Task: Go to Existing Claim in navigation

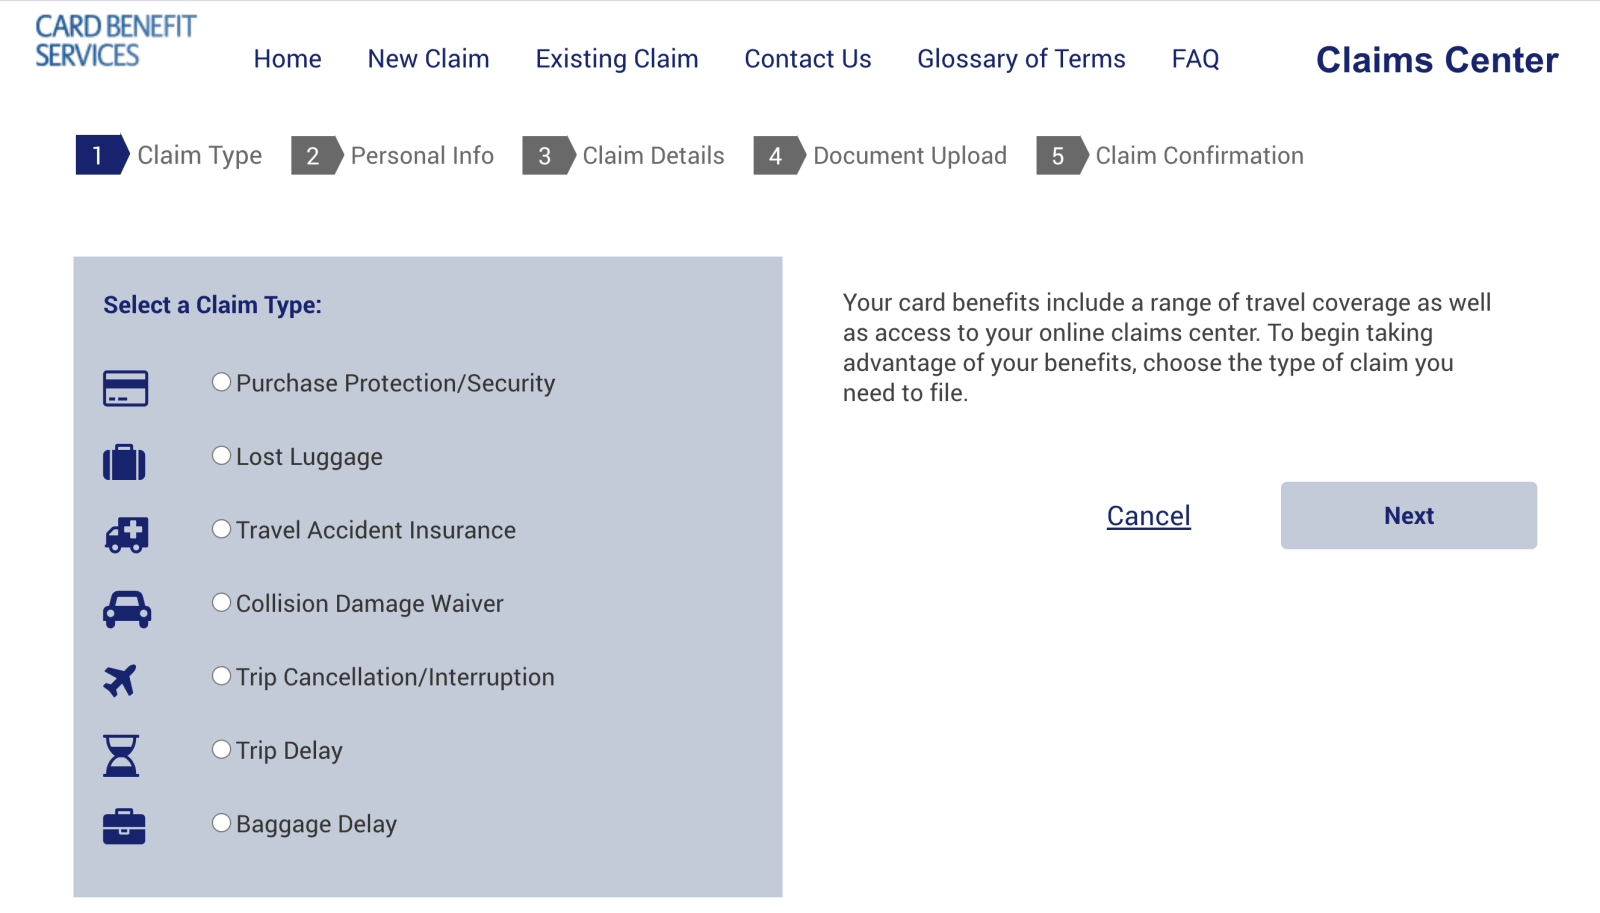Action: pos(616,59)
